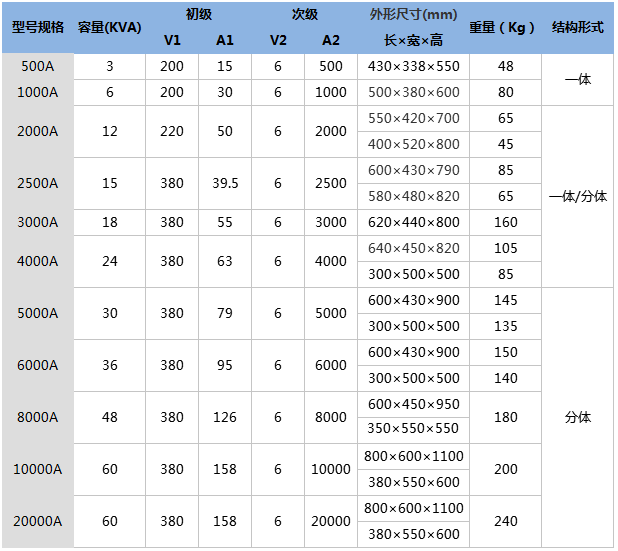Select the 8000A model cell

[x=38, y=417]
